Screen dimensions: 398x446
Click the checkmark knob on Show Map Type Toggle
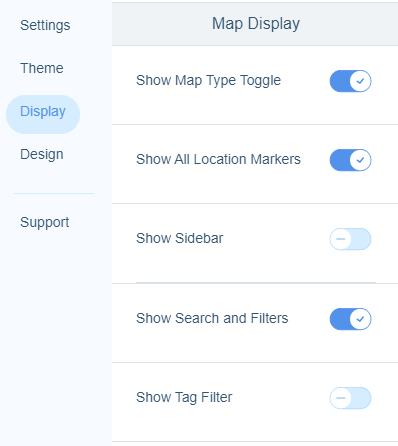(360, 81)
